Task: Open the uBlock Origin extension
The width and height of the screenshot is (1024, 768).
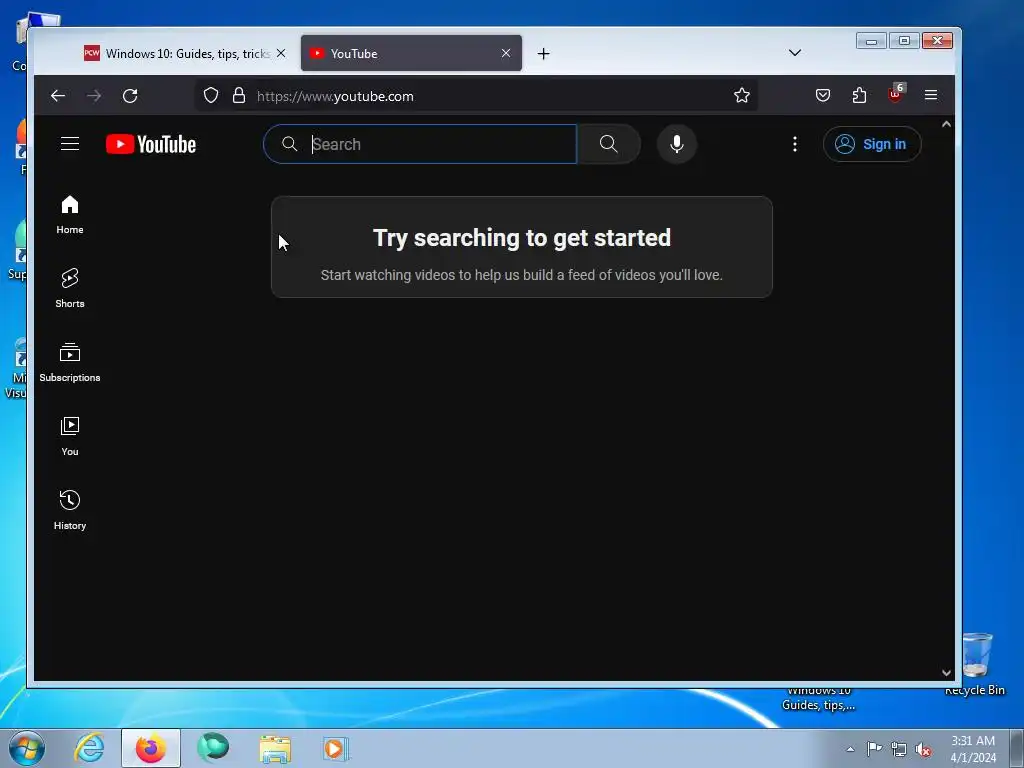Action: pyautogui.click(x=896, y=94)
